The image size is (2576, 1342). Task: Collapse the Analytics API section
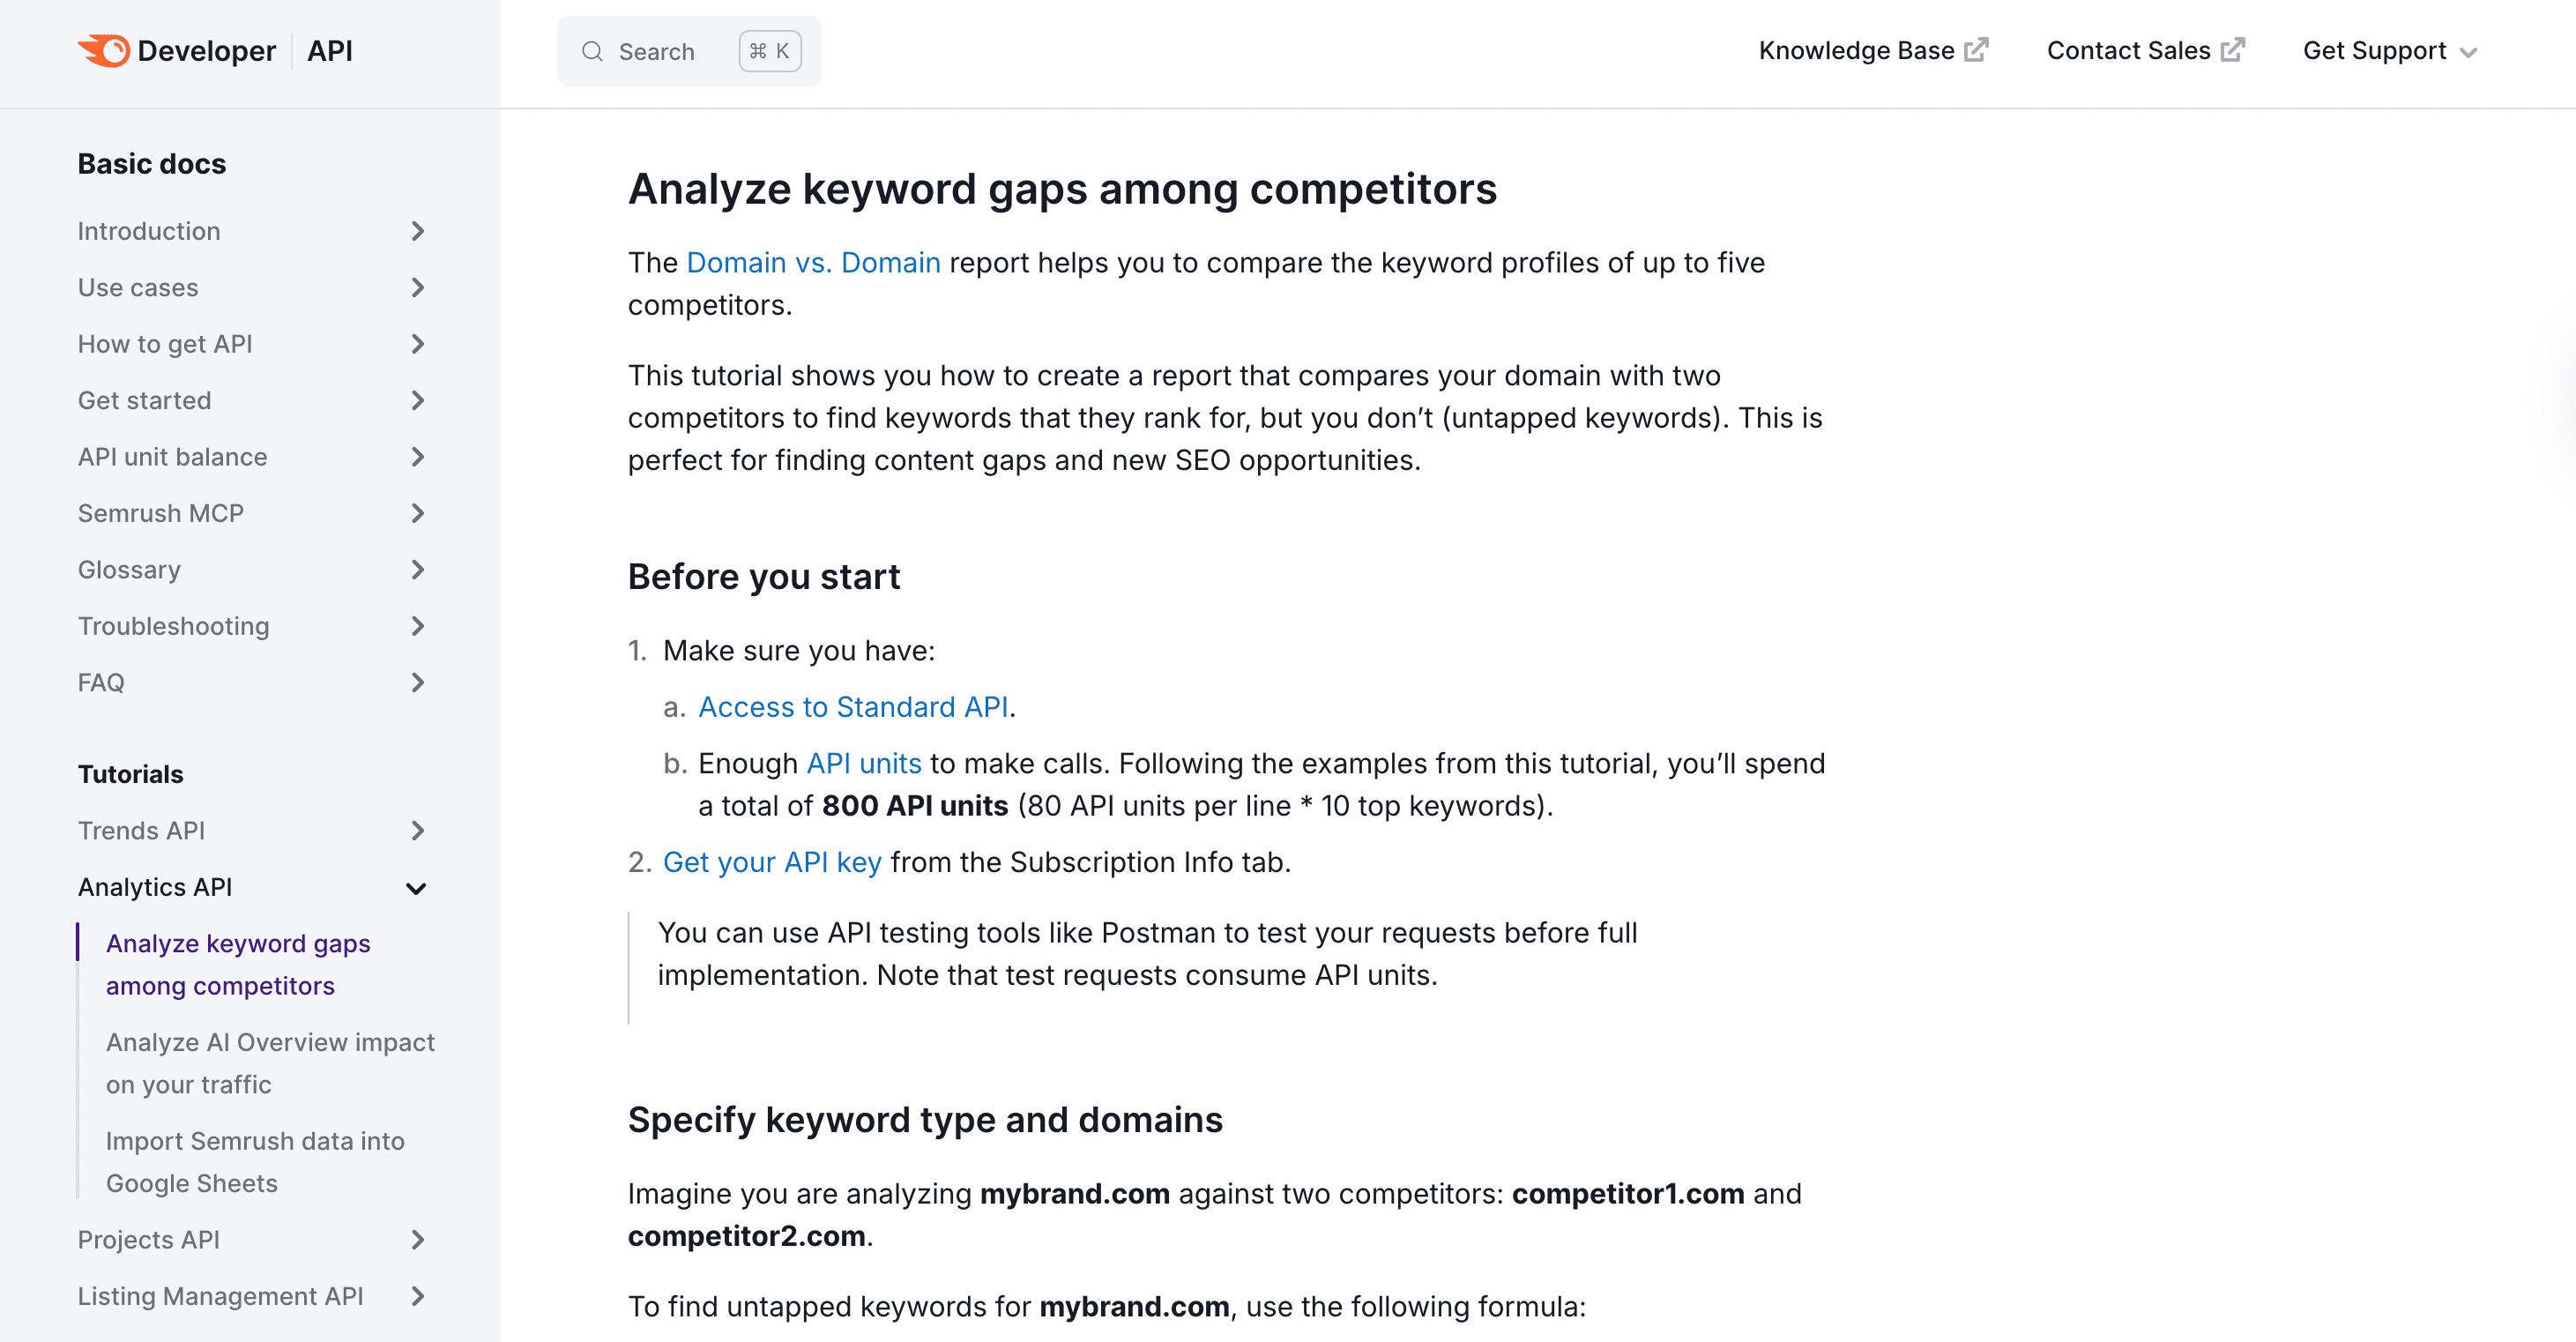tap(418, 888)
